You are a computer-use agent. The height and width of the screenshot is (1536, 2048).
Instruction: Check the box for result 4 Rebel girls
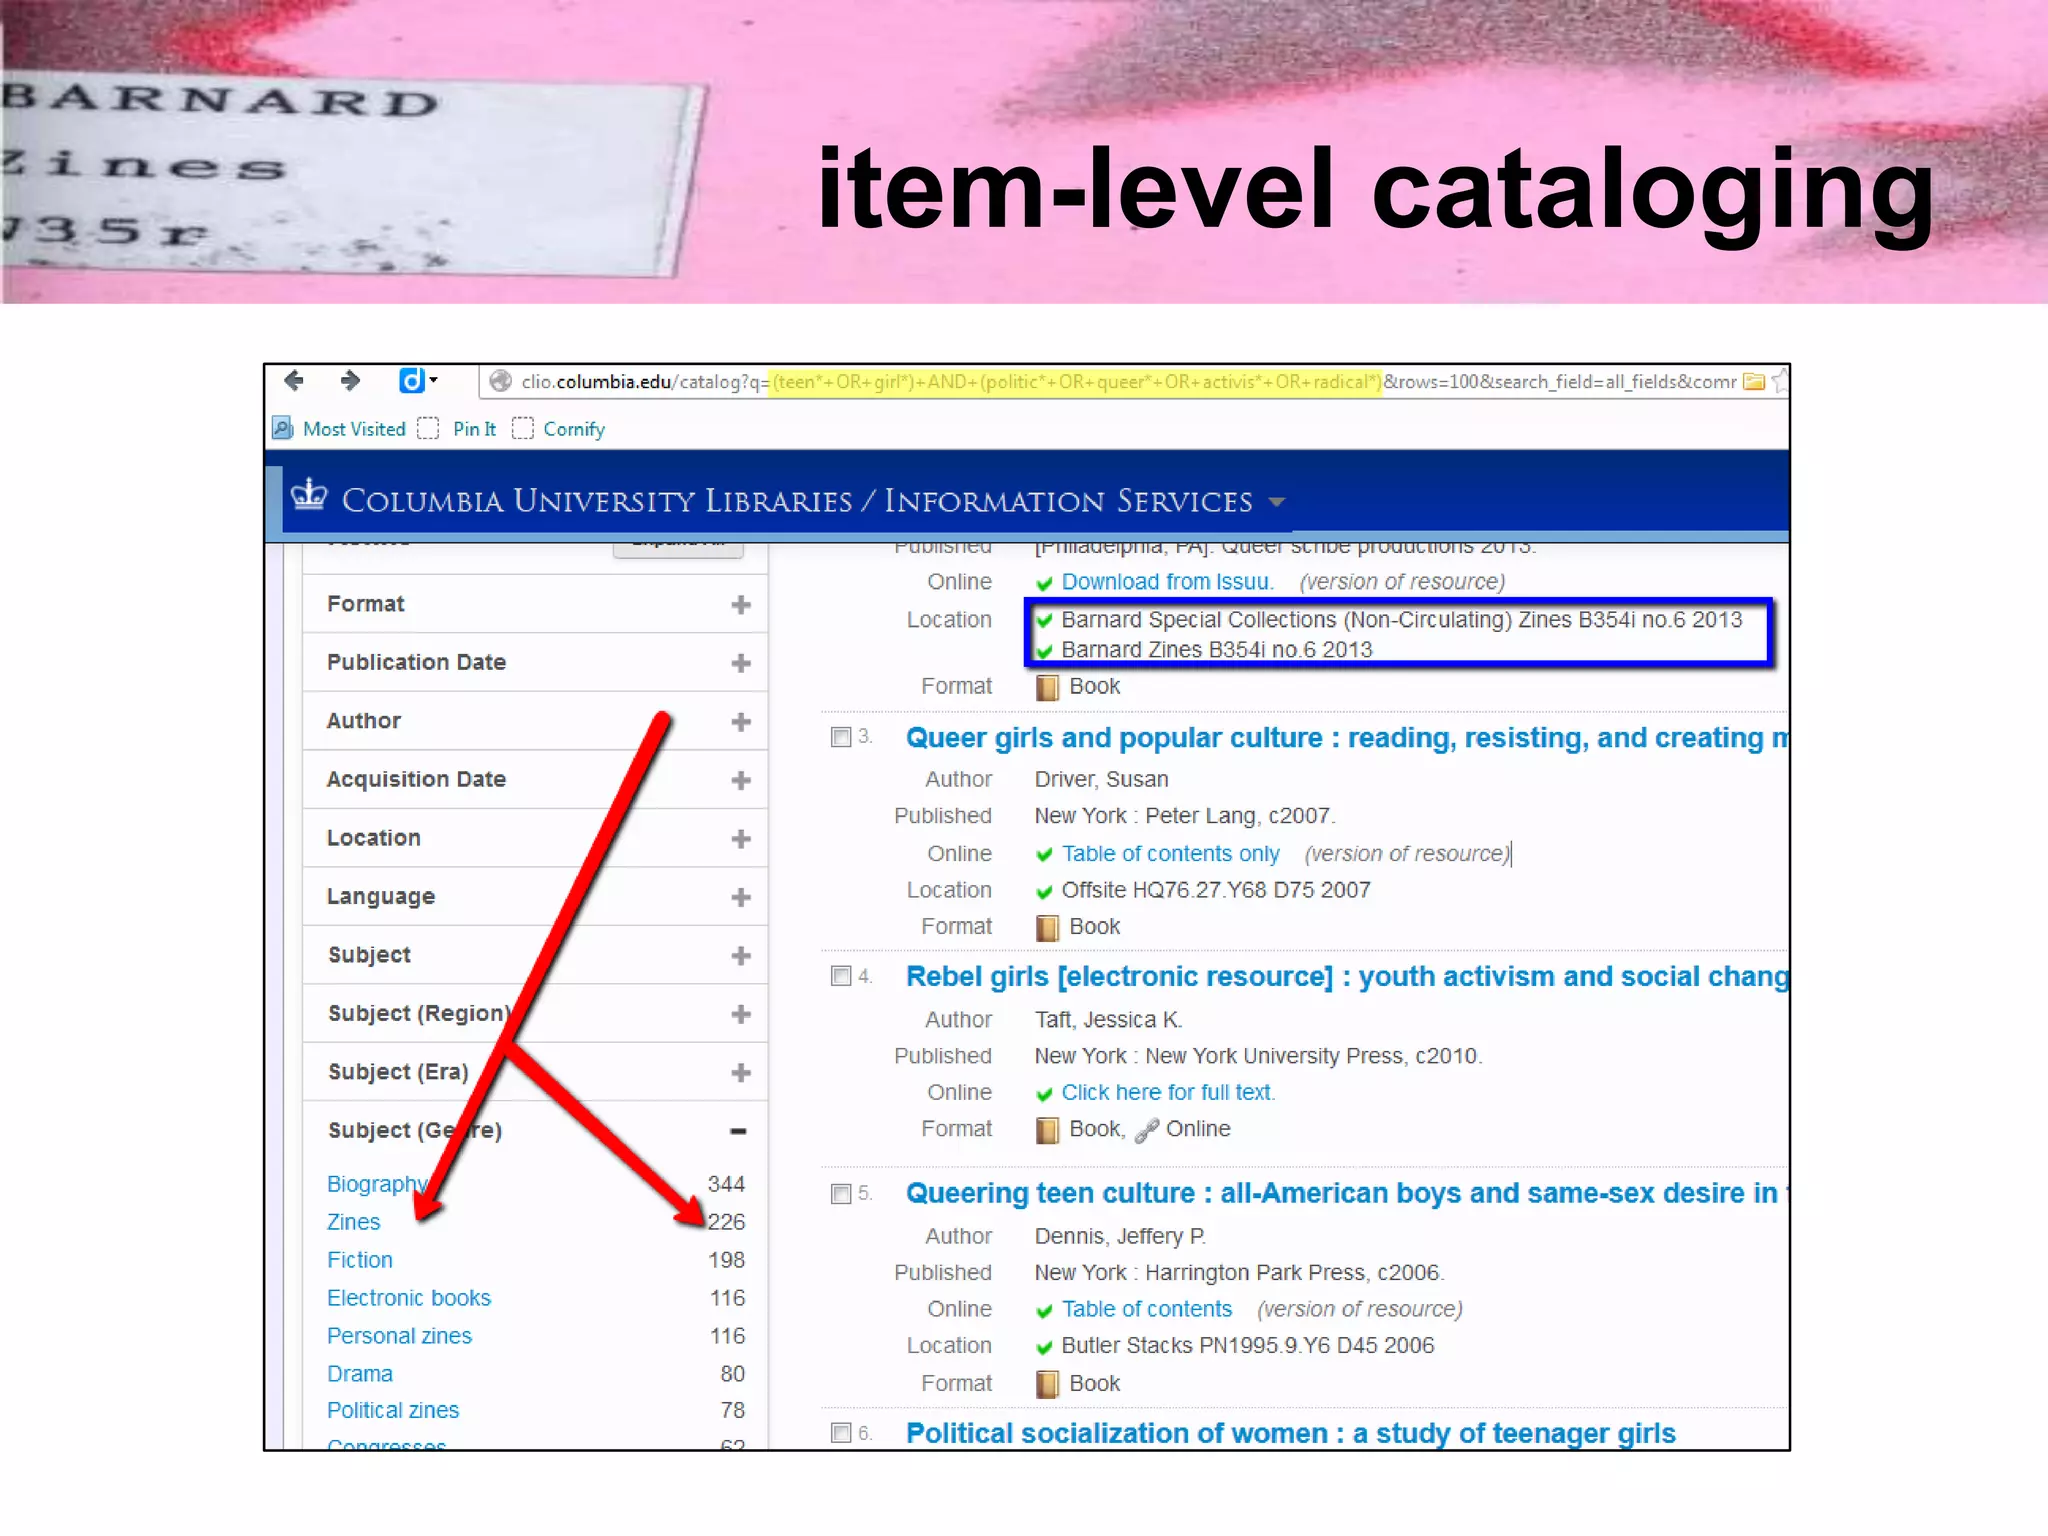coord(841,976)
